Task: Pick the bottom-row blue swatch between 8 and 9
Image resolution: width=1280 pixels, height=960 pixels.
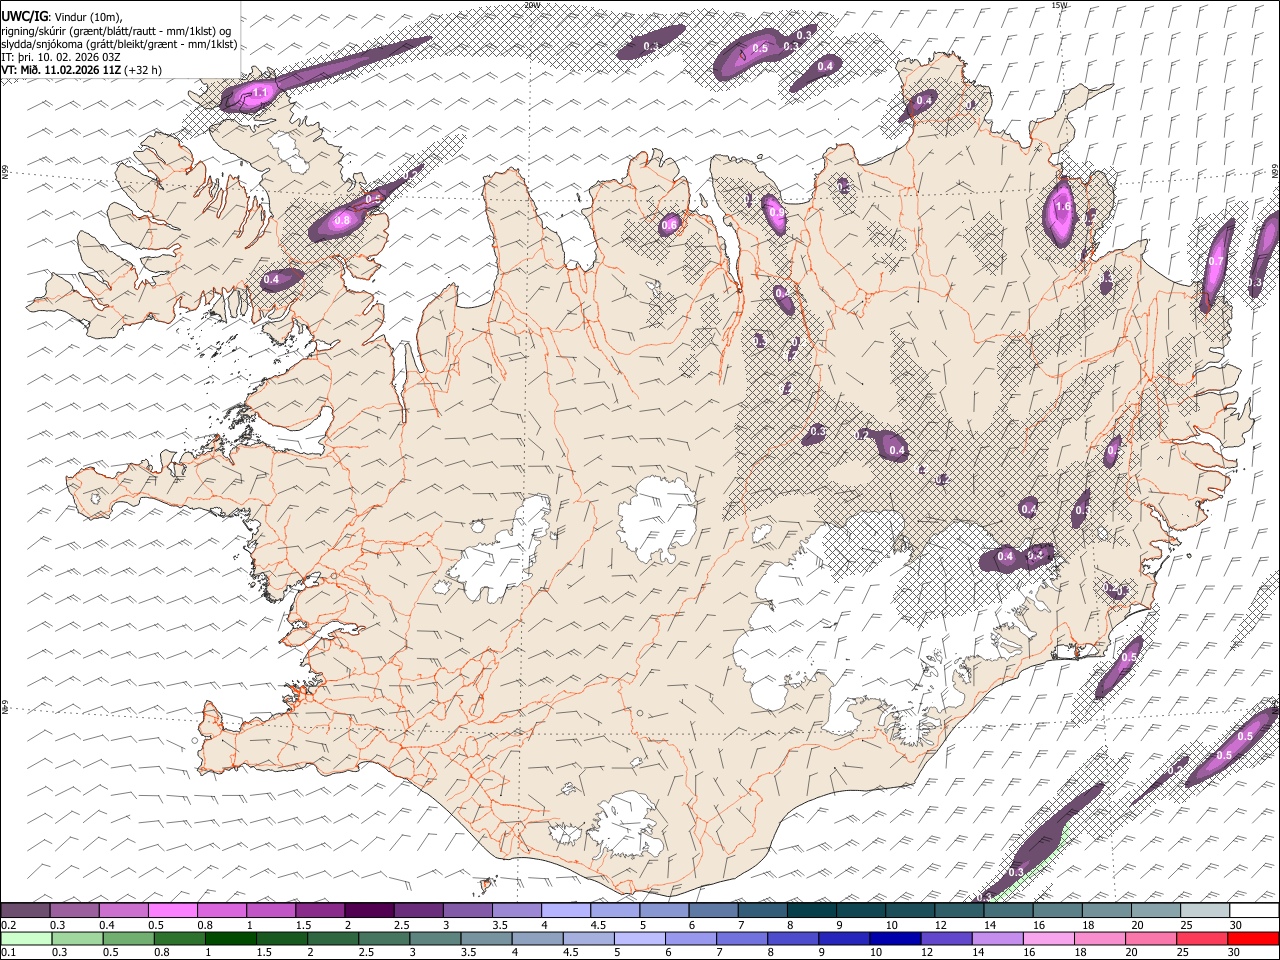Action: (x=792, y=938)
